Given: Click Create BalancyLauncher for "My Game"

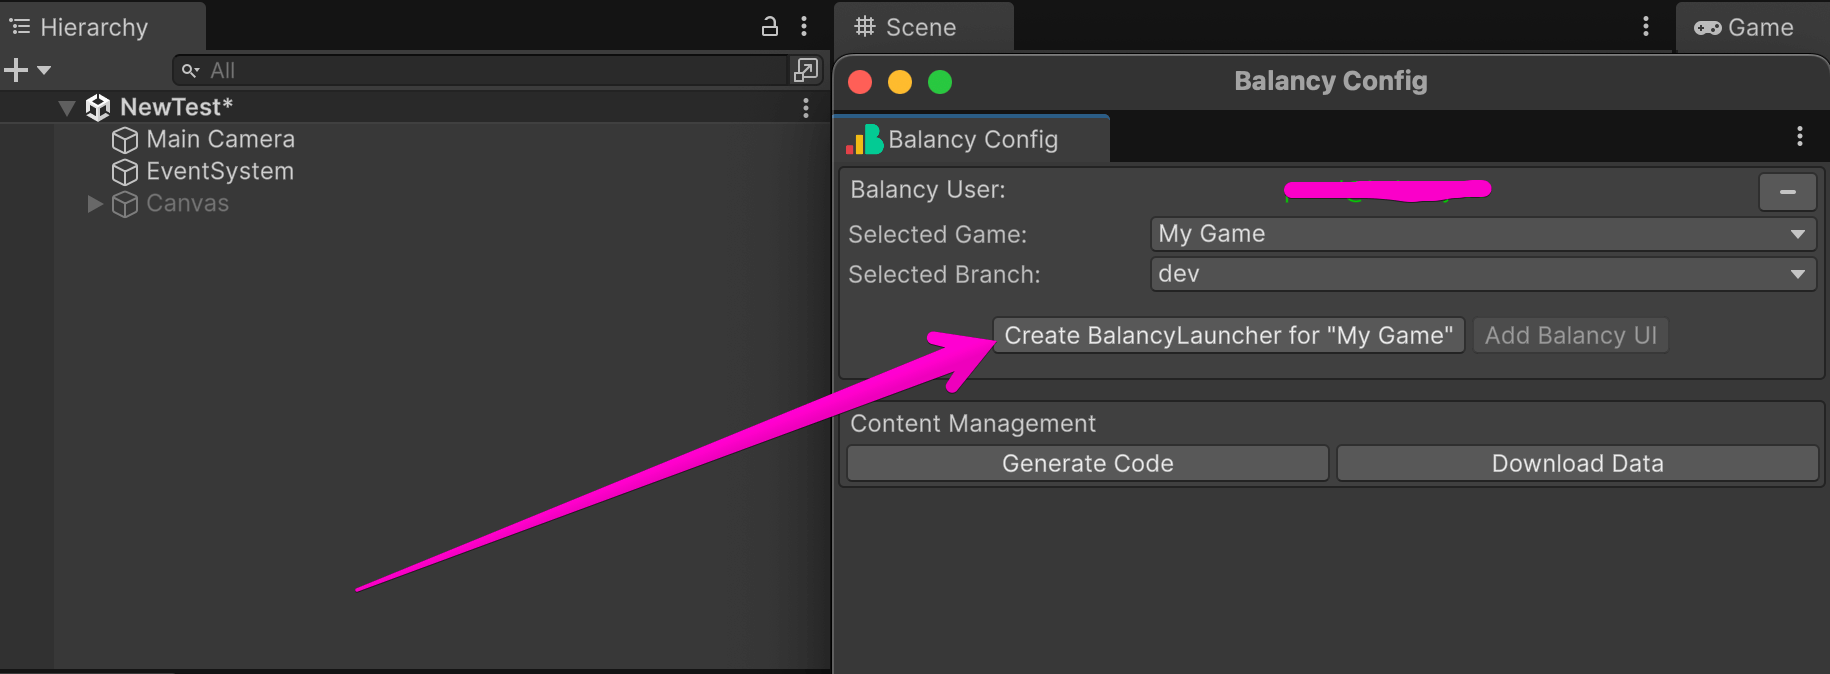Looking at the screenshot, I should (x=1228, y=335).
